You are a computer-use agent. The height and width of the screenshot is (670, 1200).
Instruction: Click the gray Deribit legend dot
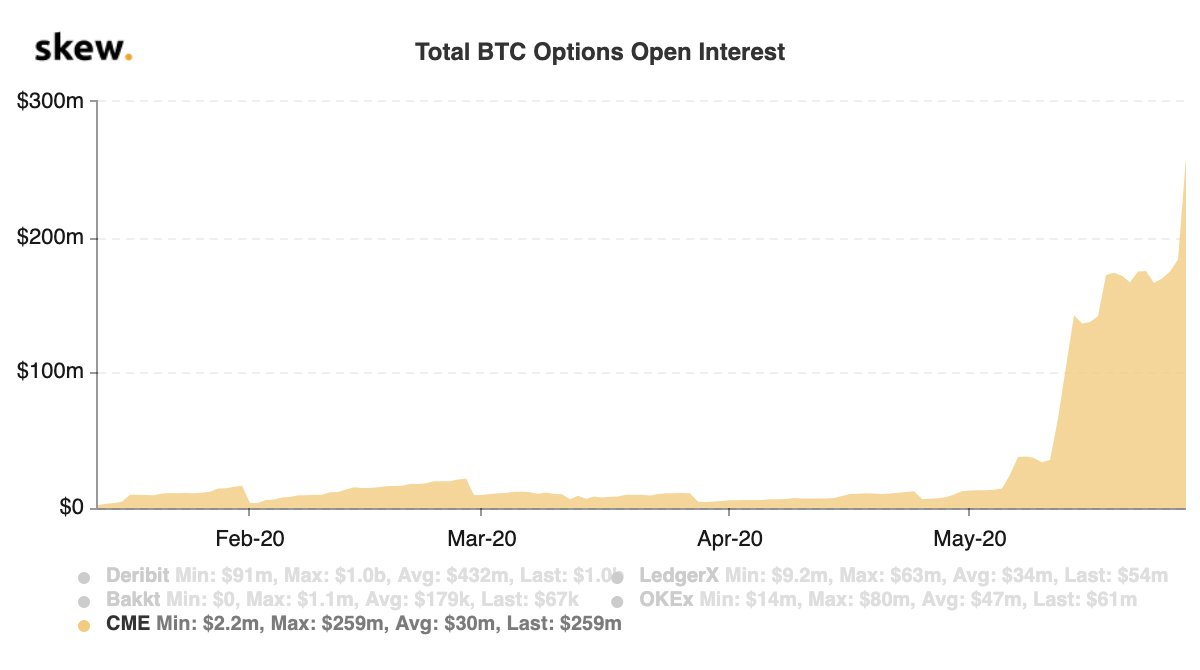[x=84, y=577]
